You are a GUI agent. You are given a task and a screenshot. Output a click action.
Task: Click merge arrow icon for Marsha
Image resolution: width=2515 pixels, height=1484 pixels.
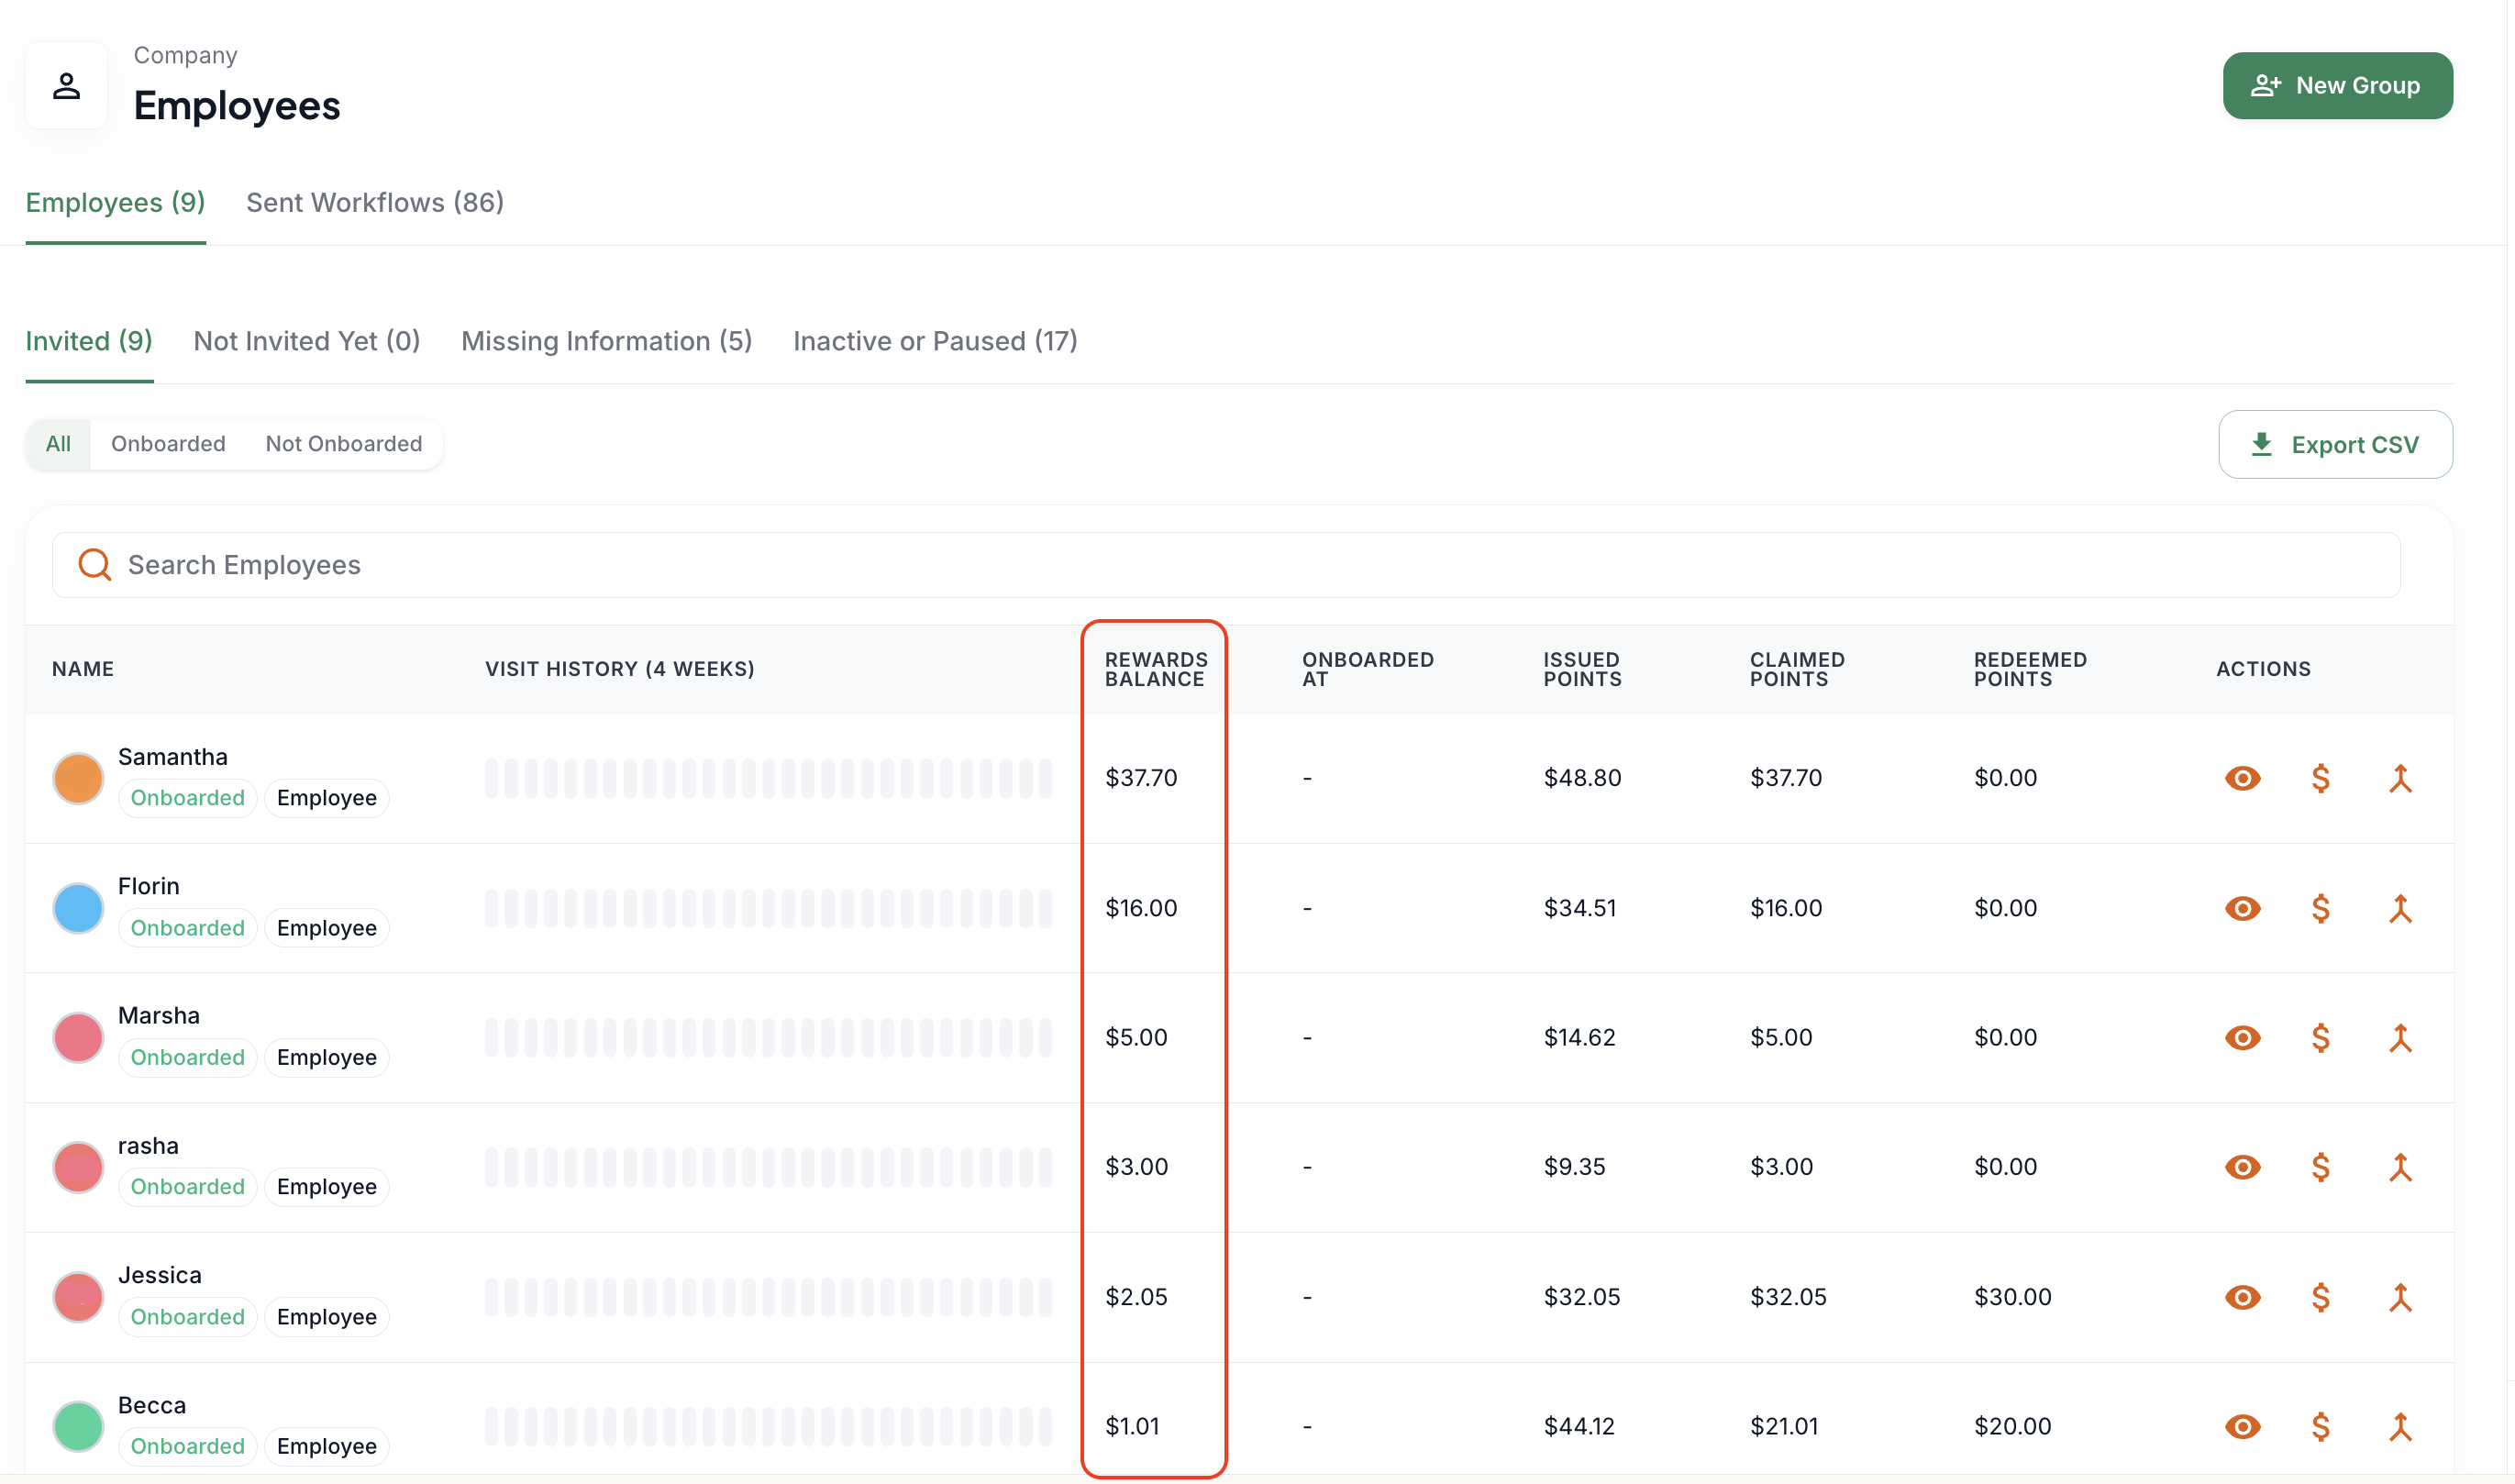pos(2399,1037)
